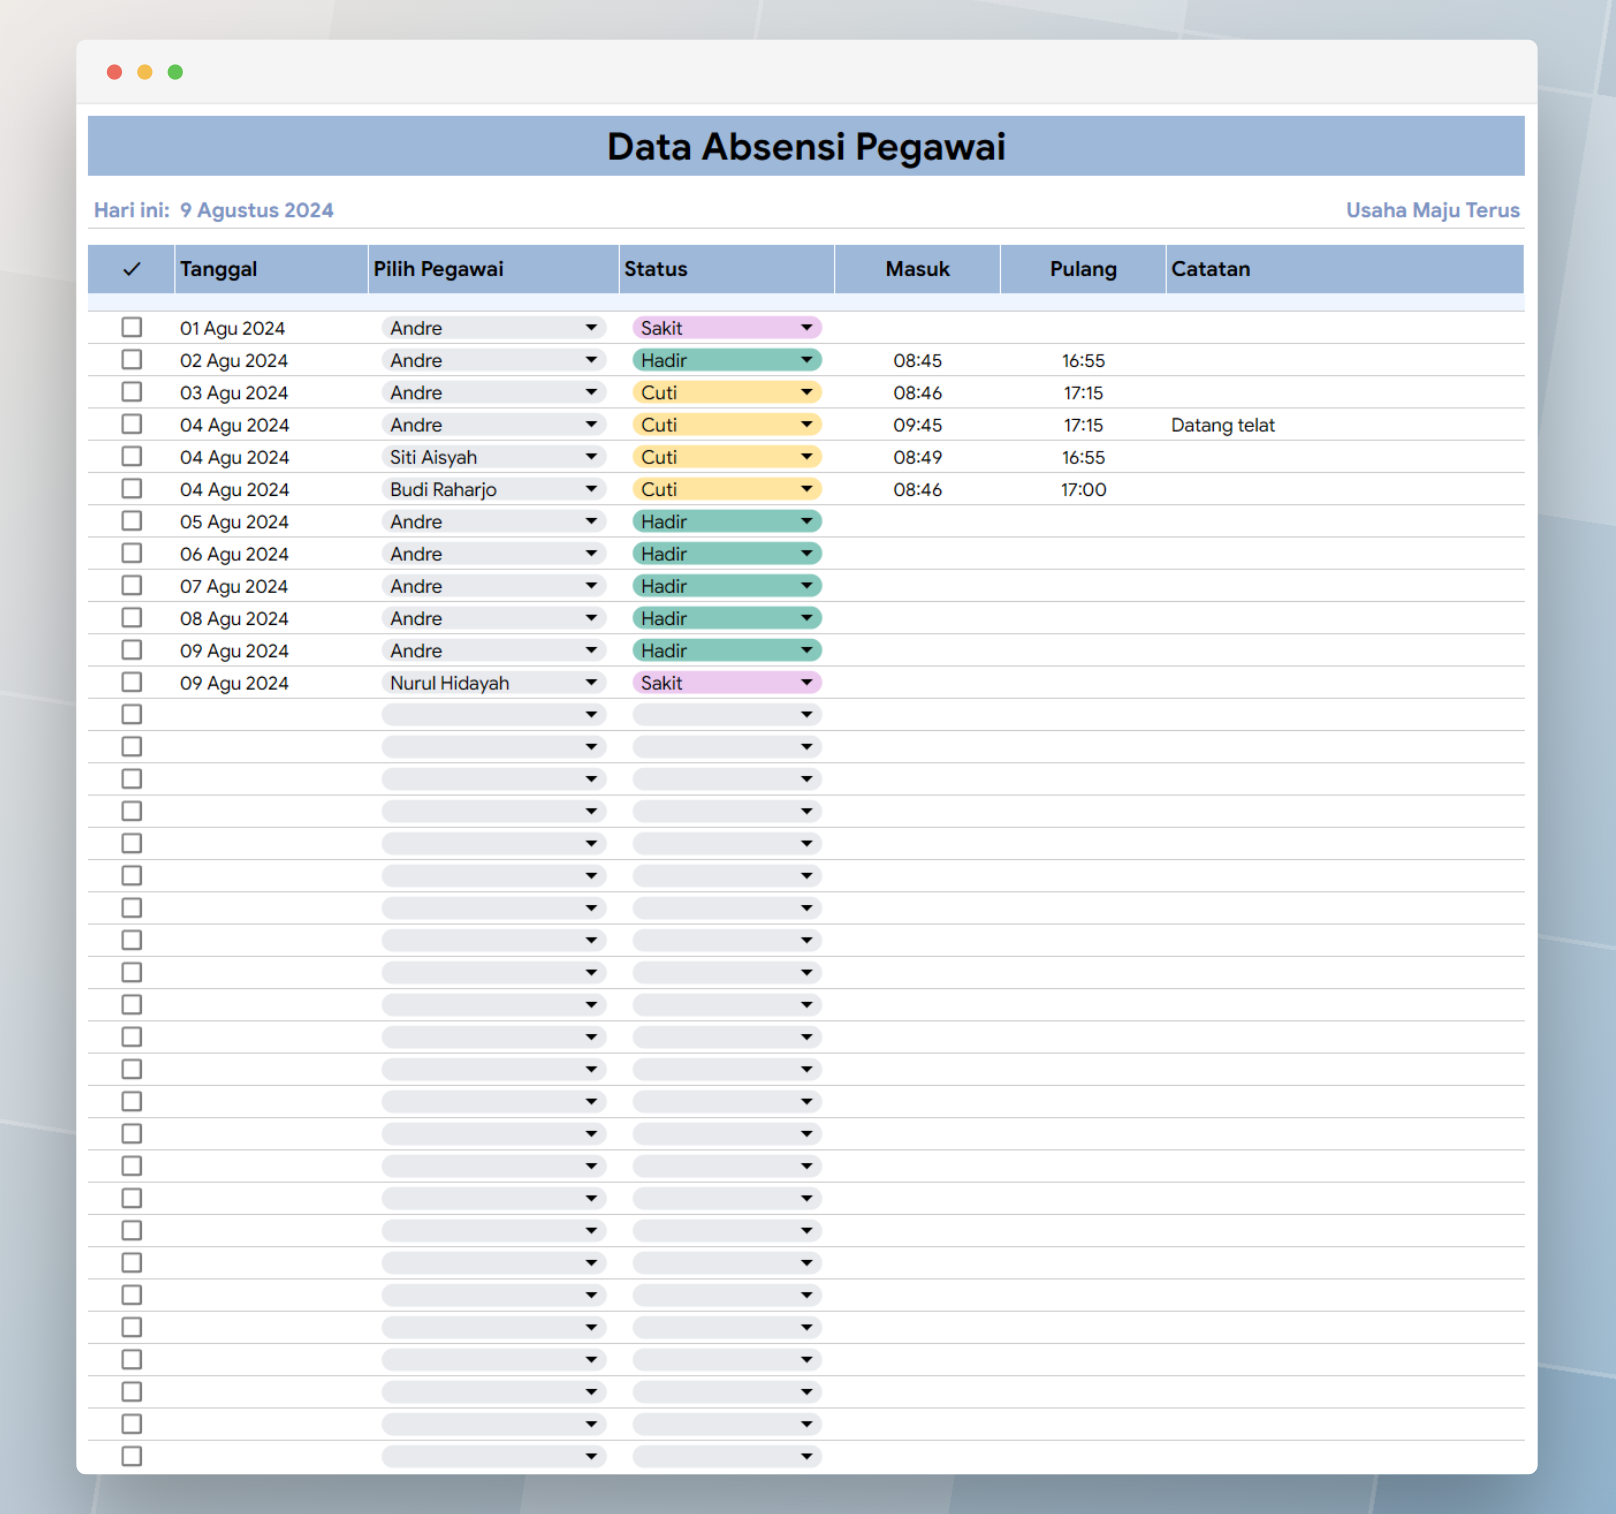
Task: Open the Cuti status in Andre's 04 Agu row
Action: [x=727, y=424]
